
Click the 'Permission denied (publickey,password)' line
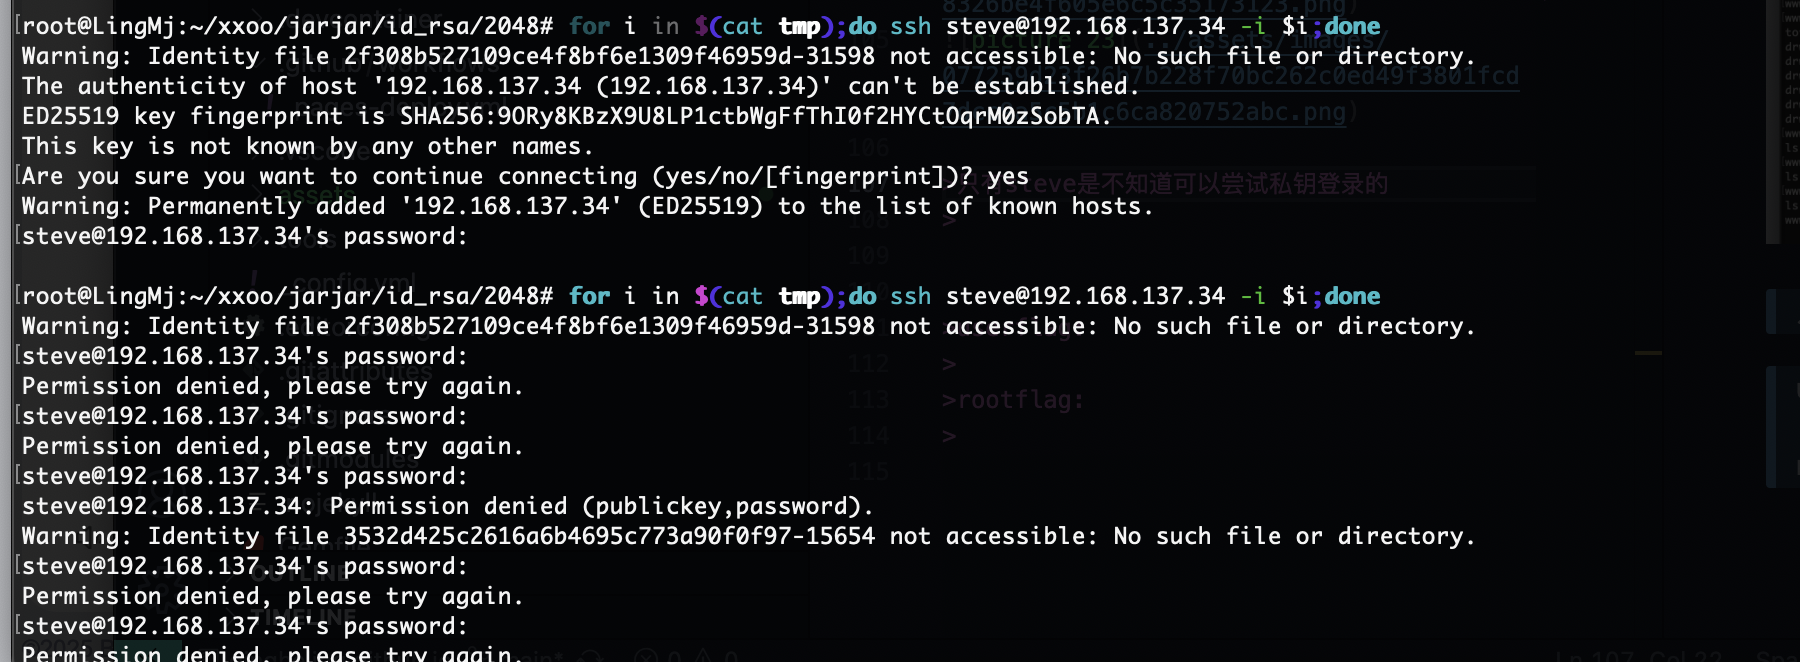tap(448, 507)
